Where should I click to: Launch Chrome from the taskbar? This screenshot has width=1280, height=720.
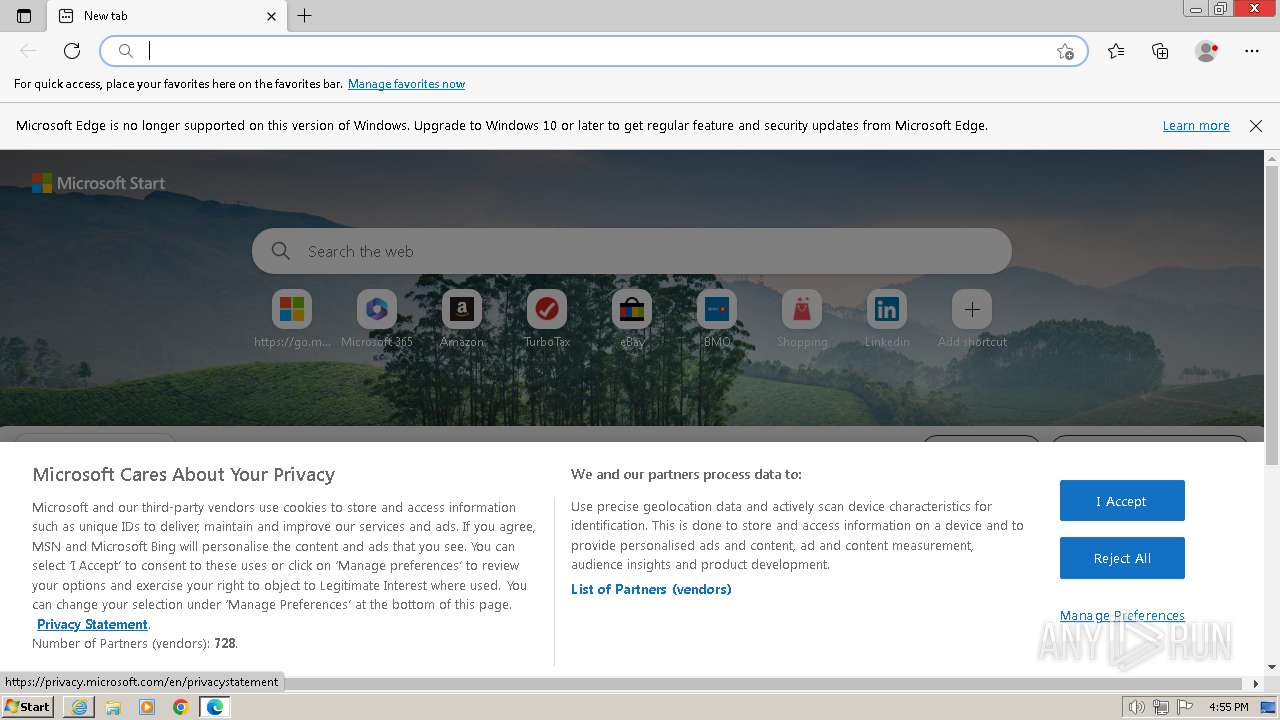(x=181, y=707)
